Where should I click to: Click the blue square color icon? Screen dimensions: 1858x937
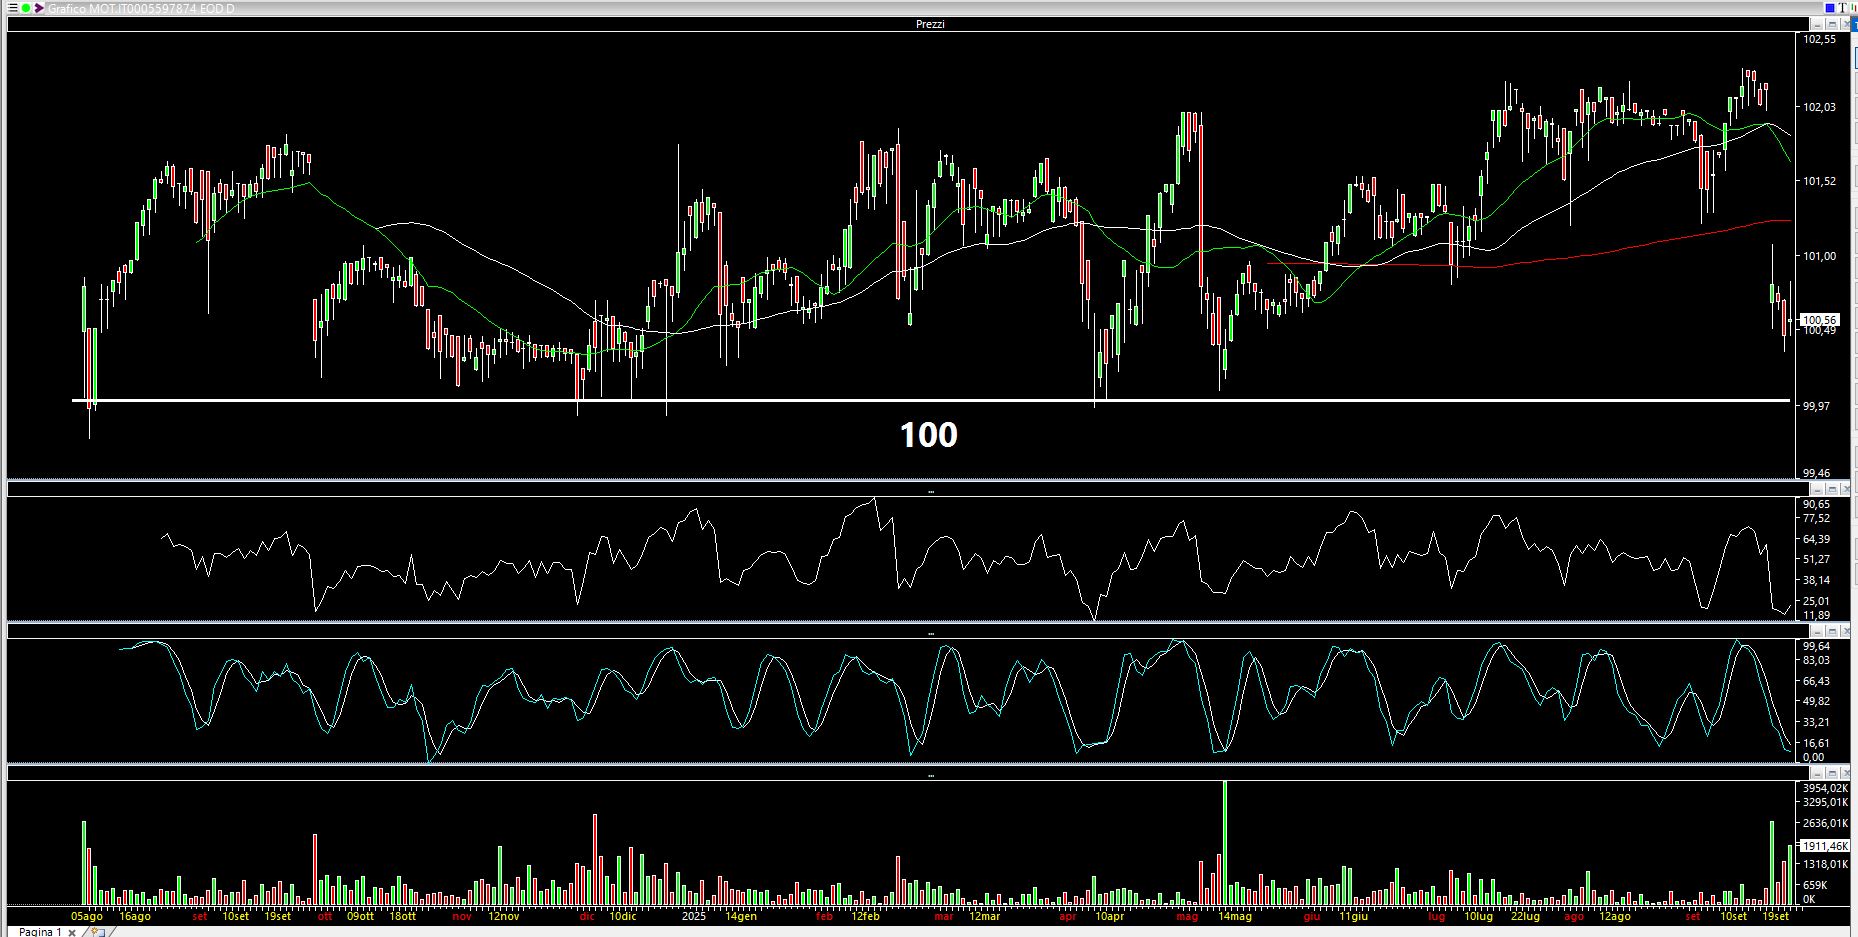click(x=1828, y=8)
